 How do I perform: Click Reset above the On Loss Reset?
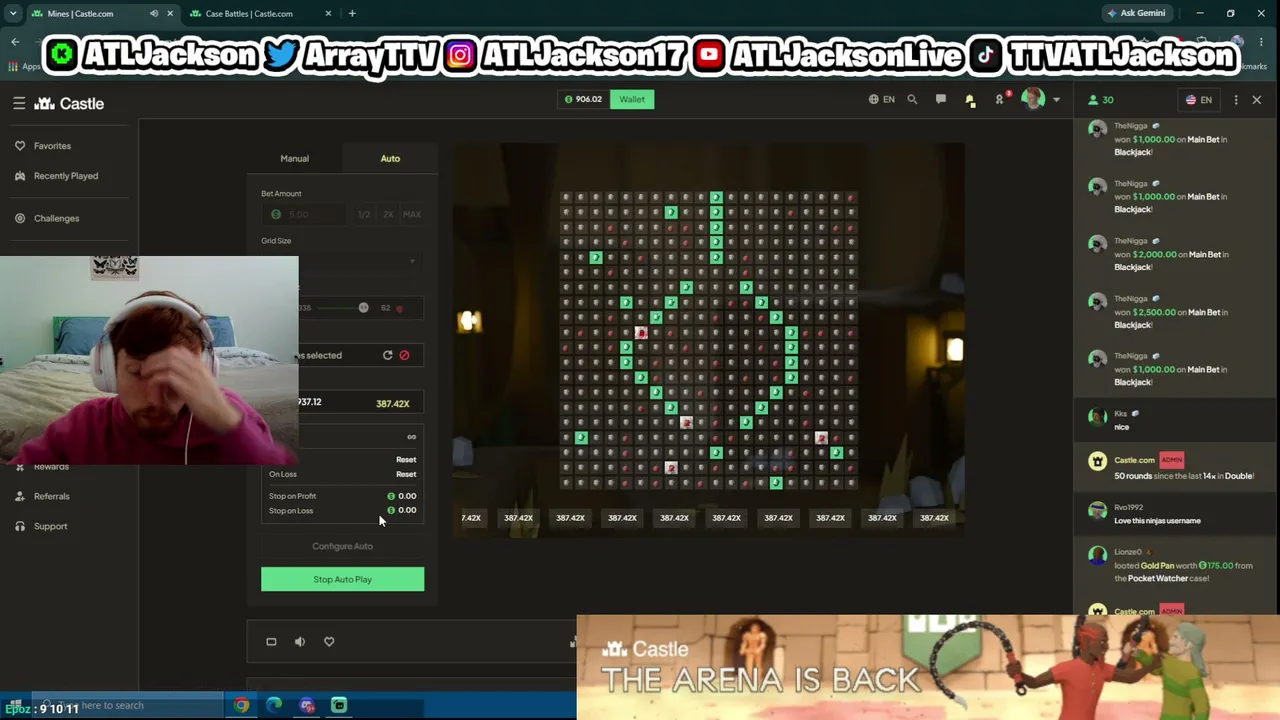406,460
